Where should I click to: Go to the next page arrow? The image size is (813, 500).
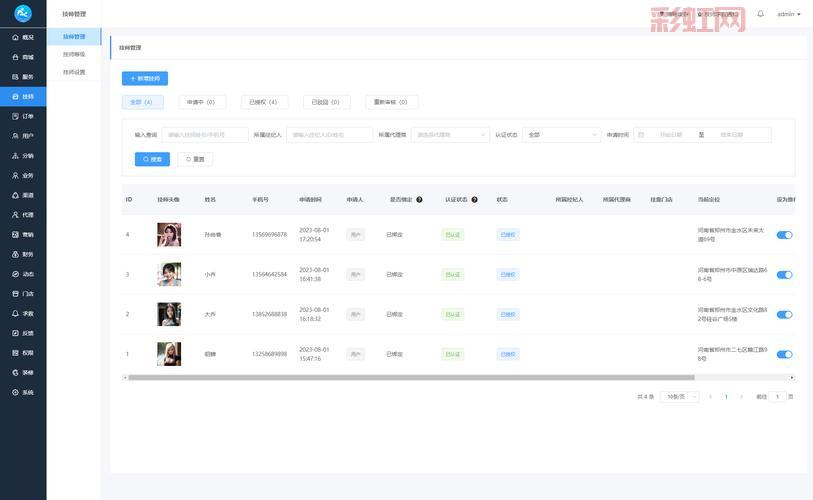tap(741, 397)
